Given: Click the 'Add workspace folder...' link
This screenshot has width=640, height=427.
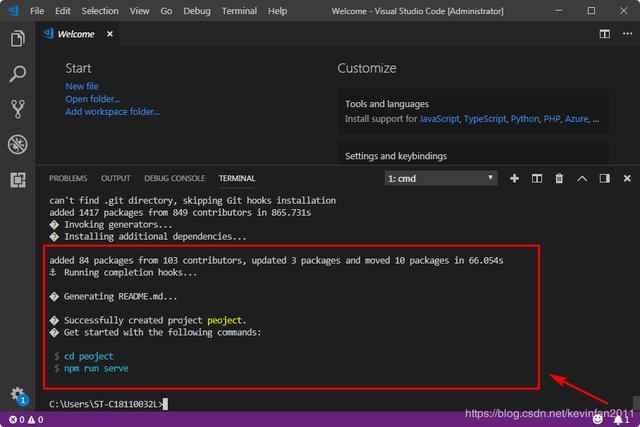Looking at the screenshot, I should click(x=113, y=111).
